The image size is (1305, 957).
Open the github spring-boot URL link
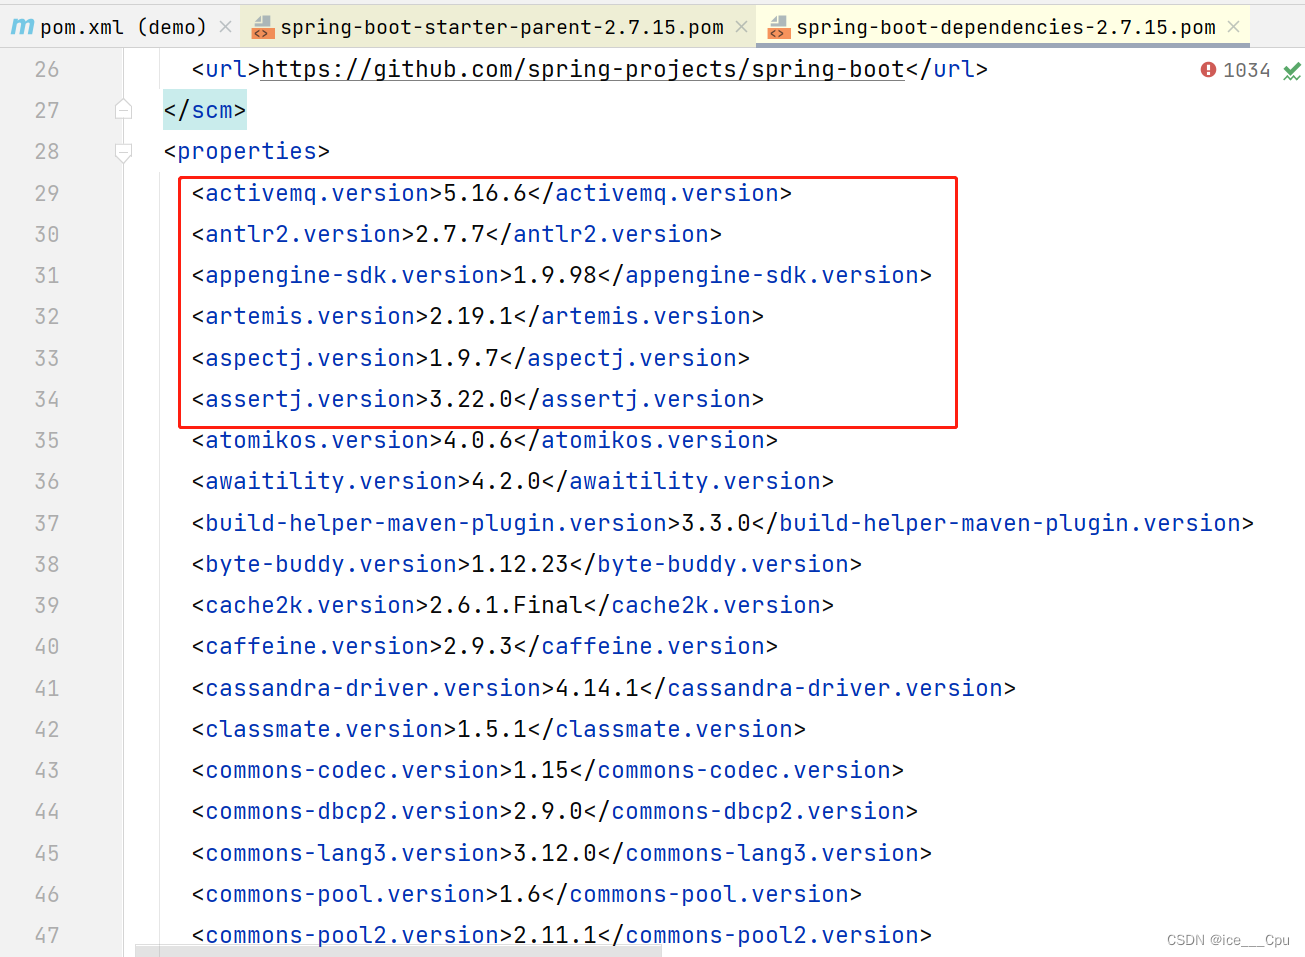point(583,69)
